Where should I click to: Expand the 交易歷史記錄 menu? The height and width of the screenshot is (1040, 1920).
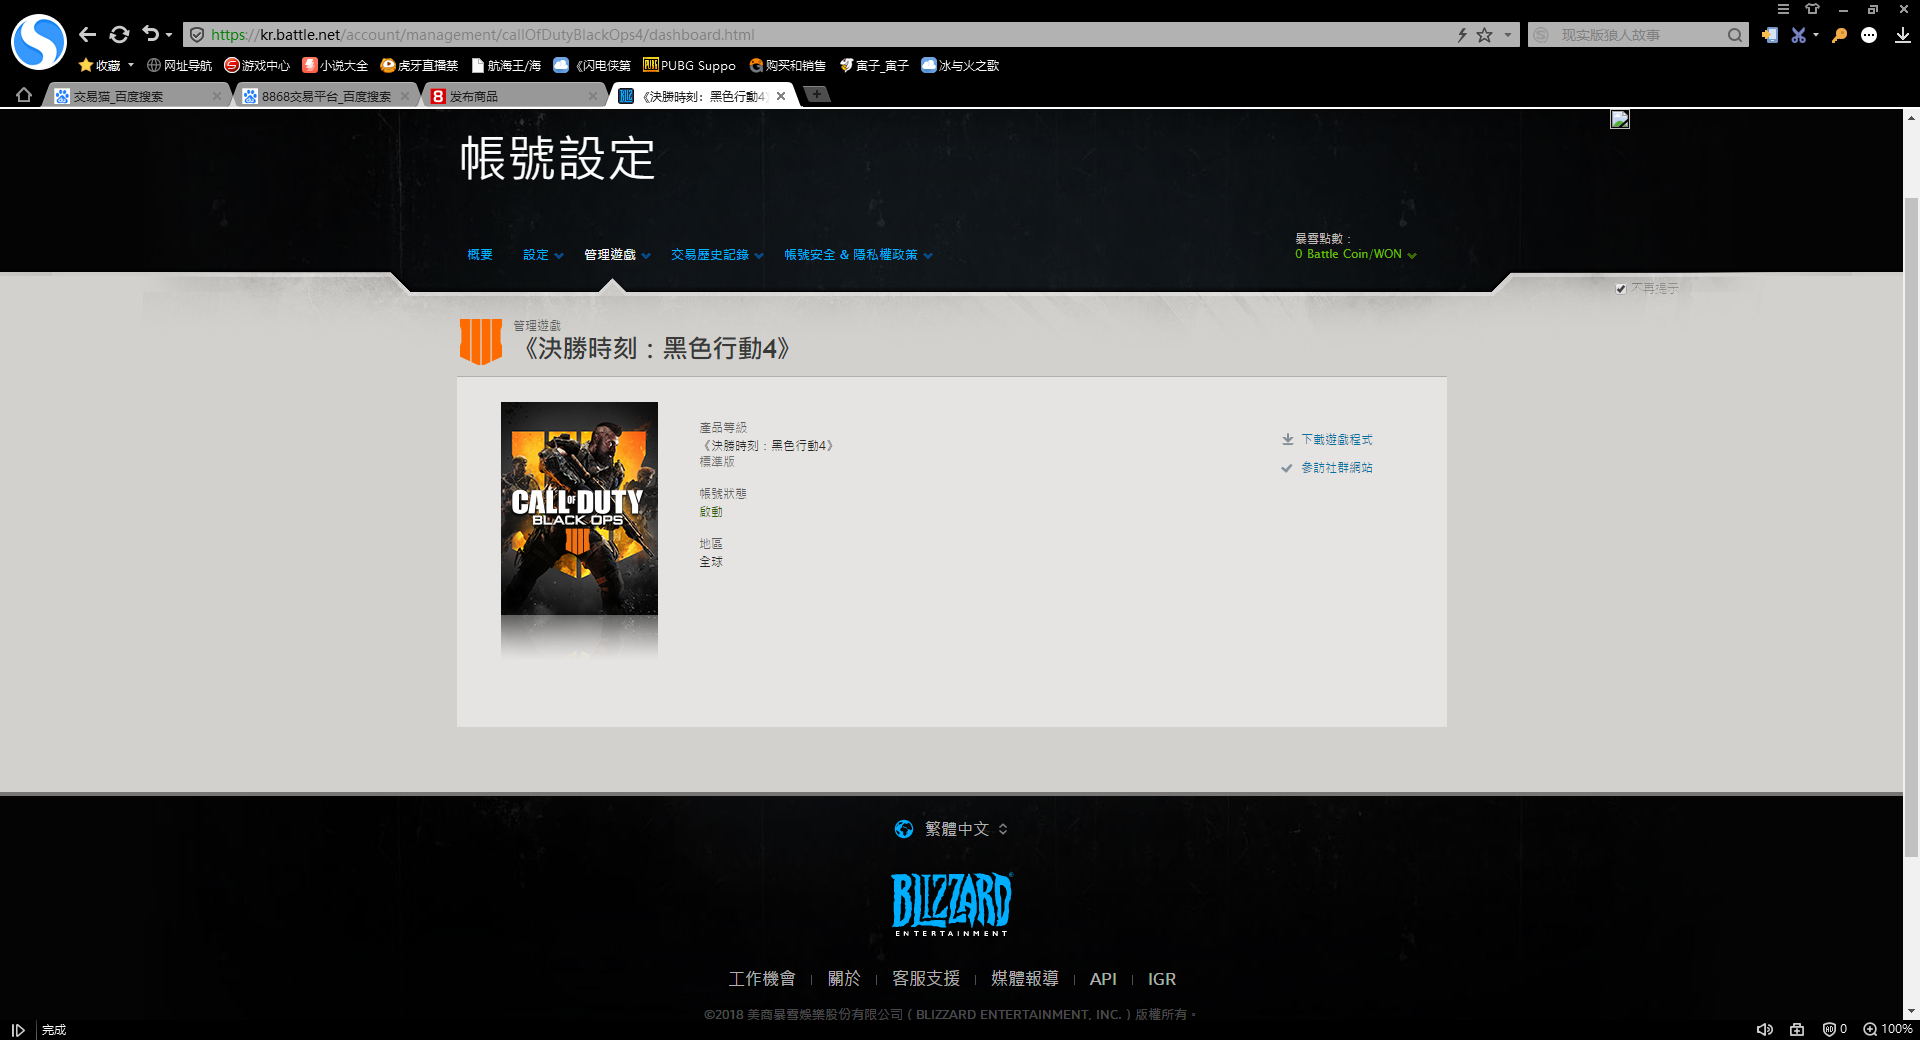[x=717, y=255]
